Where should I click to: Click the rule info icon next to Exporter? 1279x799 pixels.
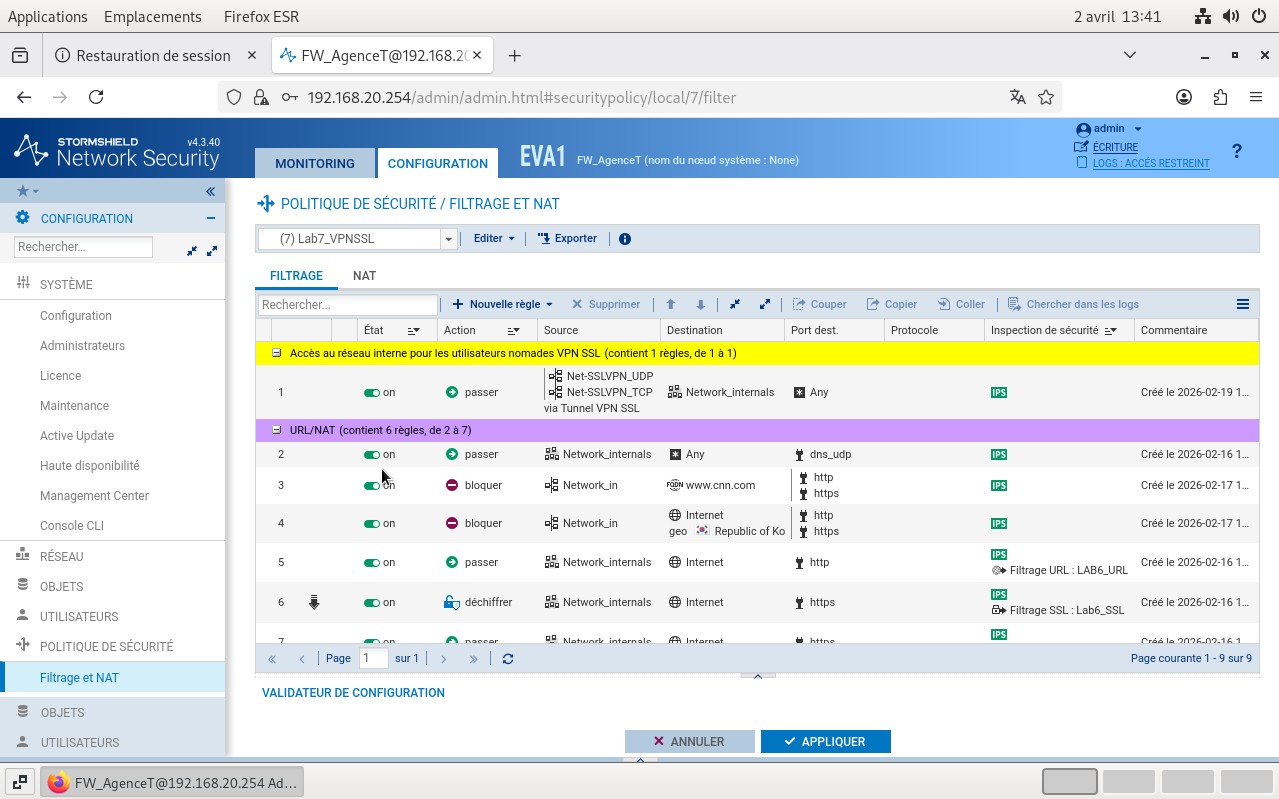(625, 239)
